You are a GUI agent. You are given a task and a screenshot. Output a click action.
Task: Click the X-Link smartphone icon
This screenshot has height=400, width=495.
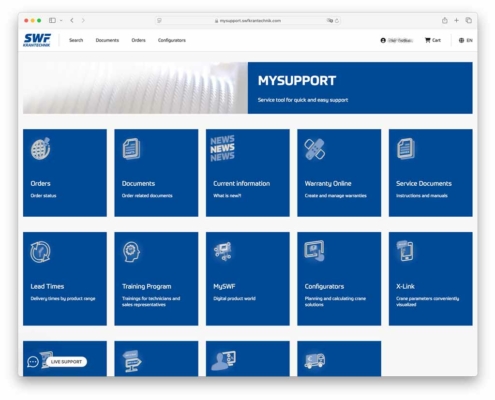[405, 251]
